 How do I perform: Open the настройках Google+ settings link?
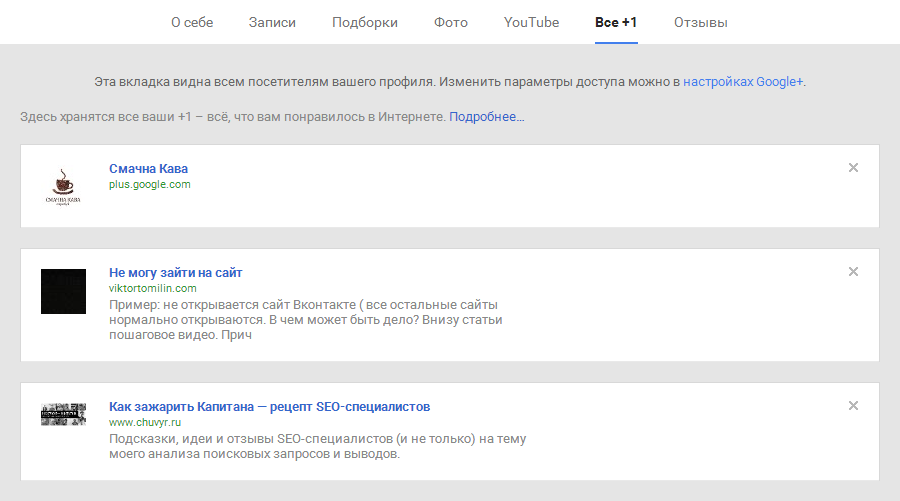(743, 81)
